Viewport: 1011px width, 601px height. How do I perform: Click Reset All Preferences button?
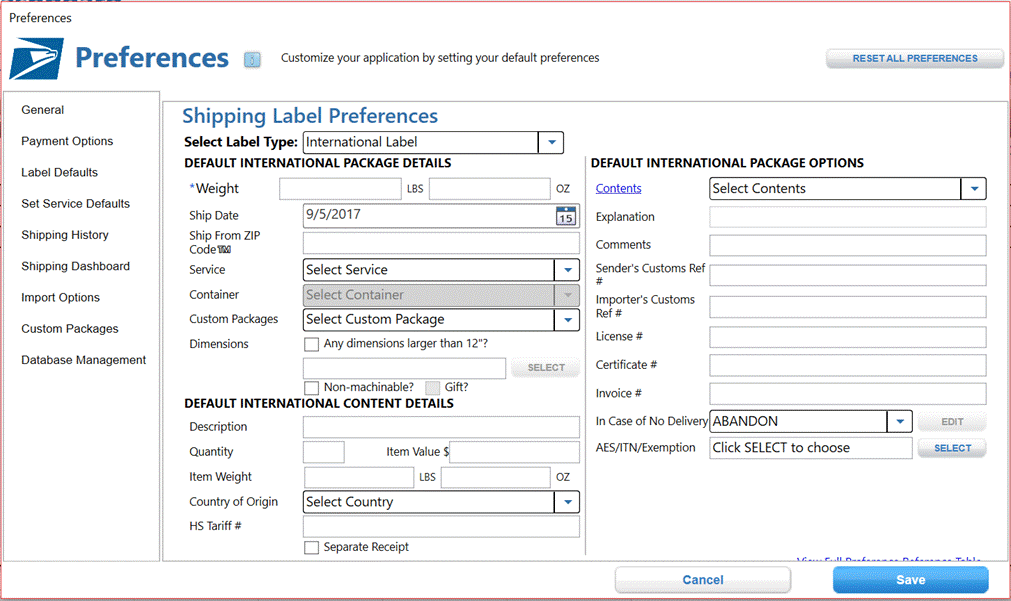(915, 59)
